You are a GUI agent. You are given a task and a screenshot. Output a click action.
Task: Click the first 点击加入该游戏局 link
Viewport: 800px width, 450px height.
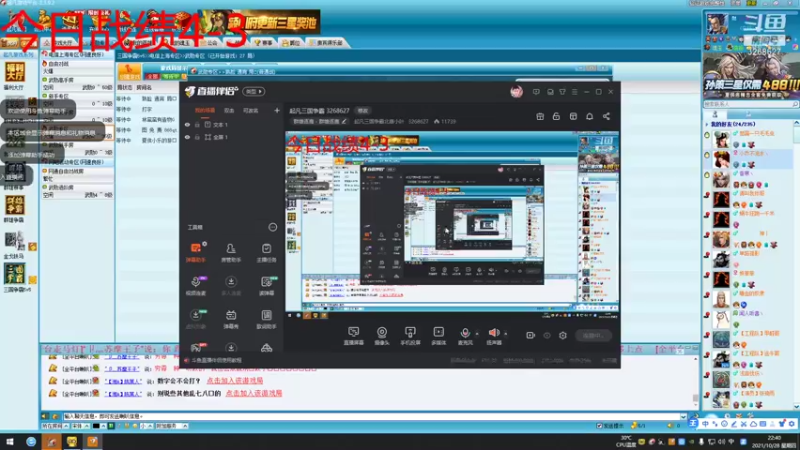235,381
